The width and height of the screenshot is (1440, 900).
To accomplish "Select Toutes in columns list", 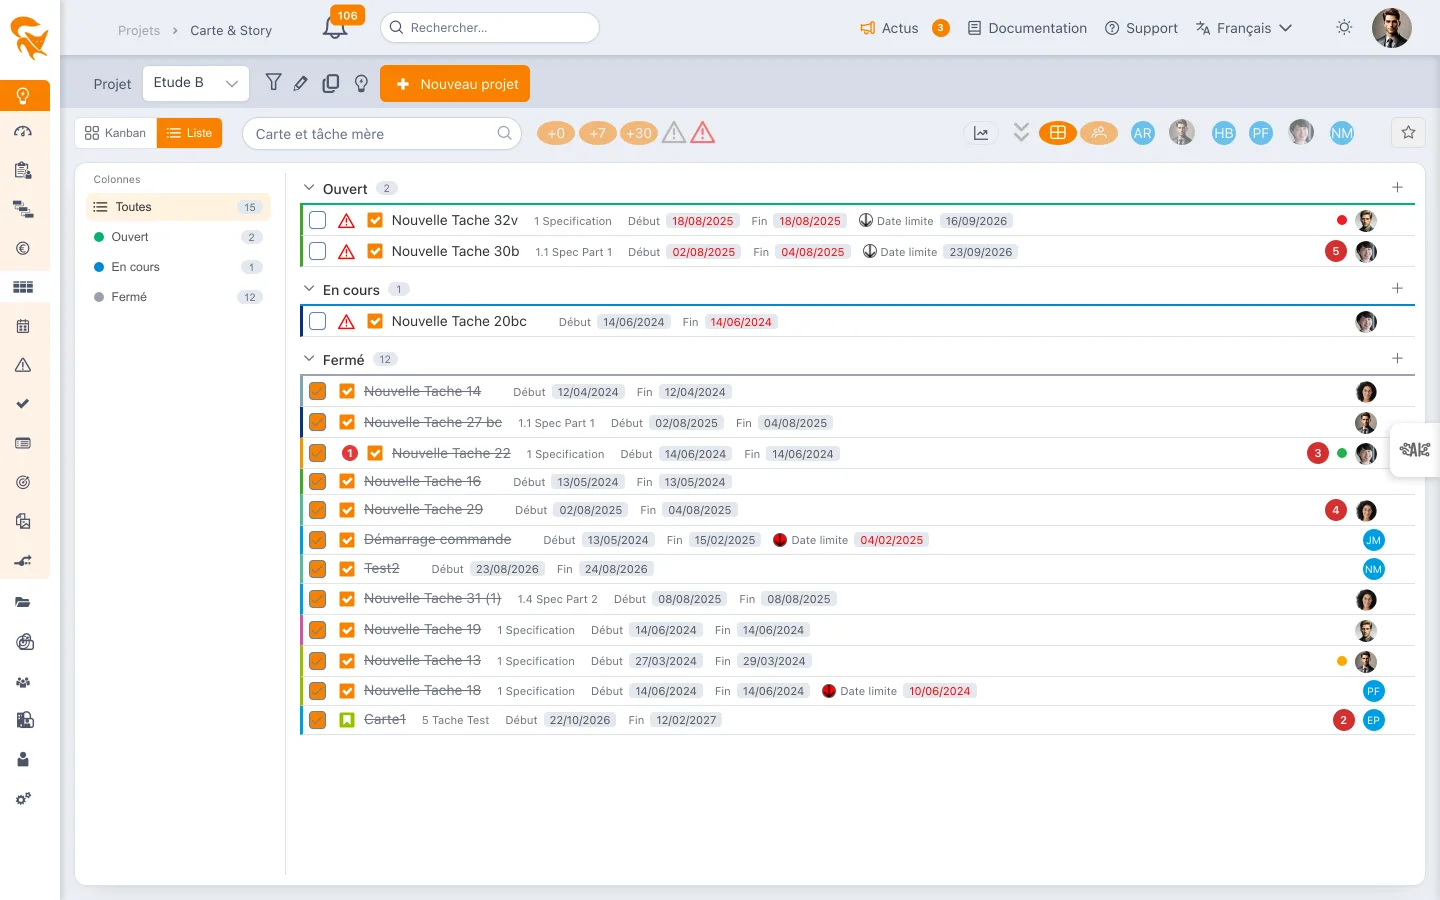I will tap(178, 207).
